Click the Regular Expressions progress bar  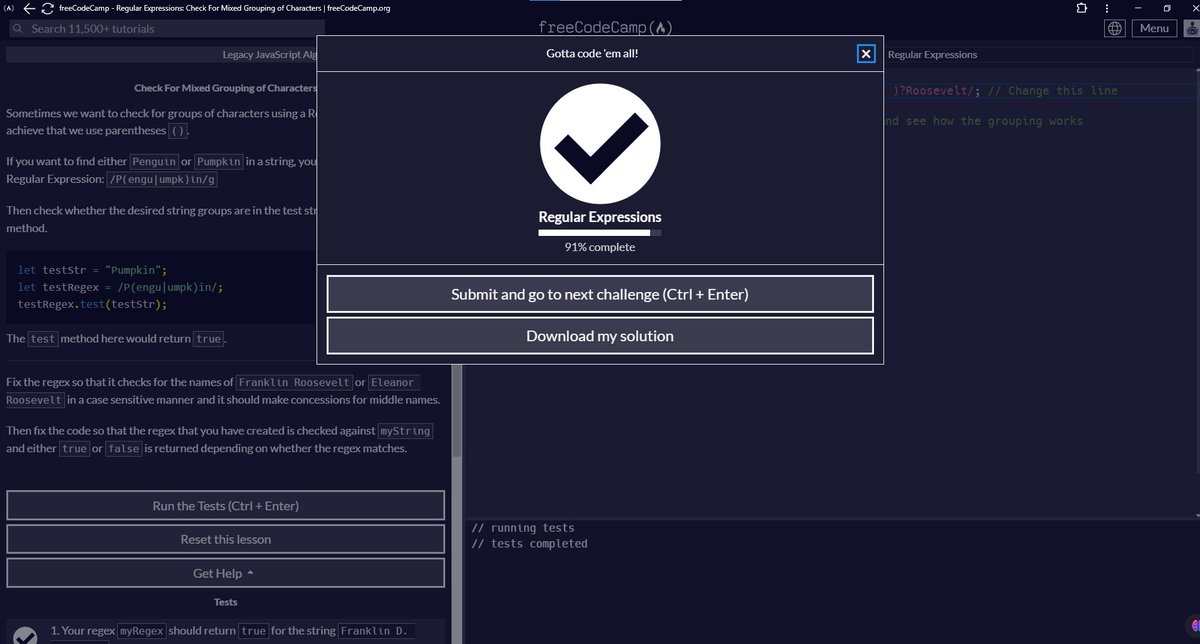click(600, 233)
